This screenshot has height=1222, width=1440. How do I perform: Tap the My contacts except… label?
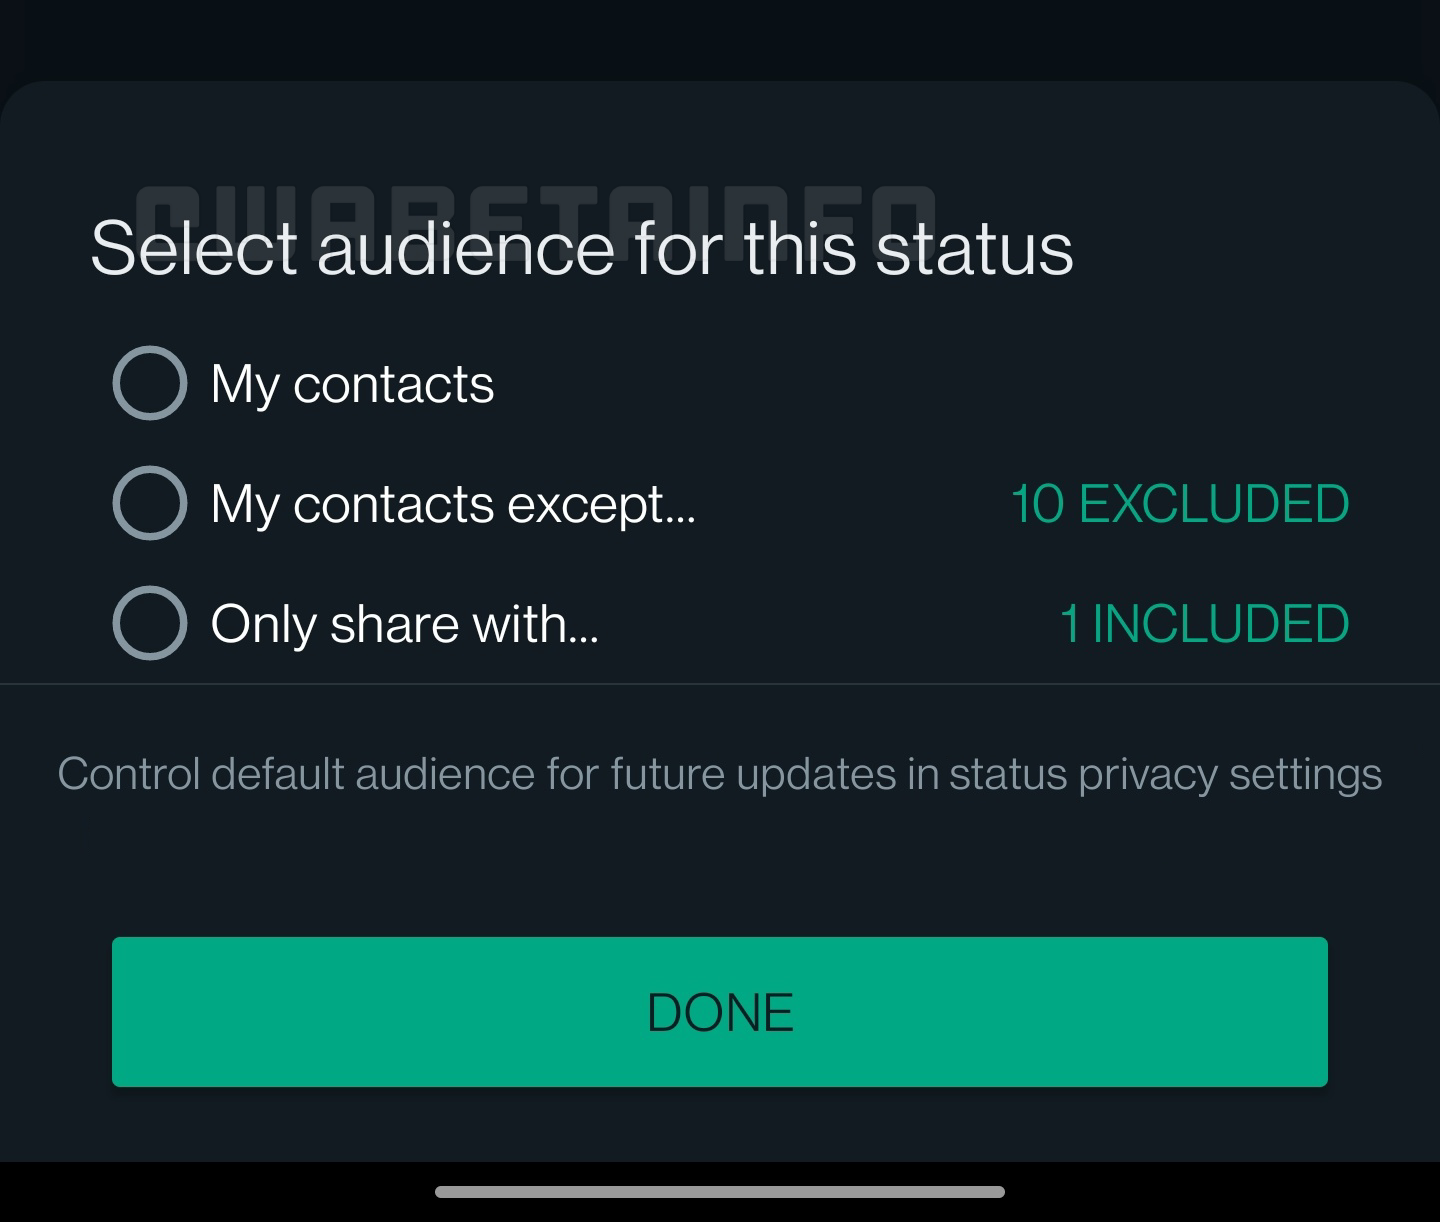(x=452, y=504)
